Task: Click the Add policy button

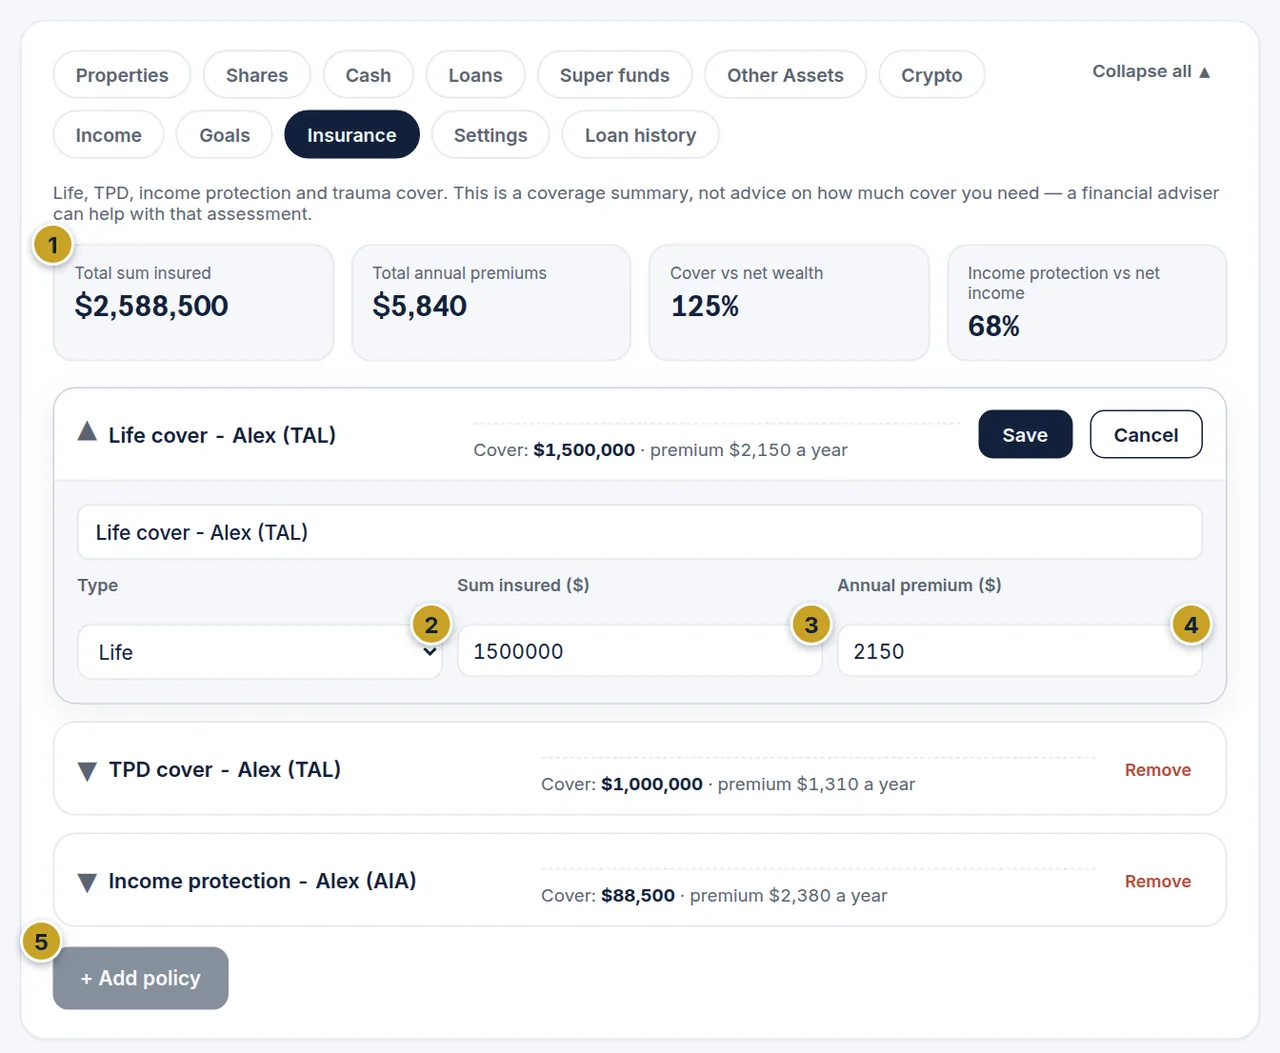Action: [x=141, y=978]
